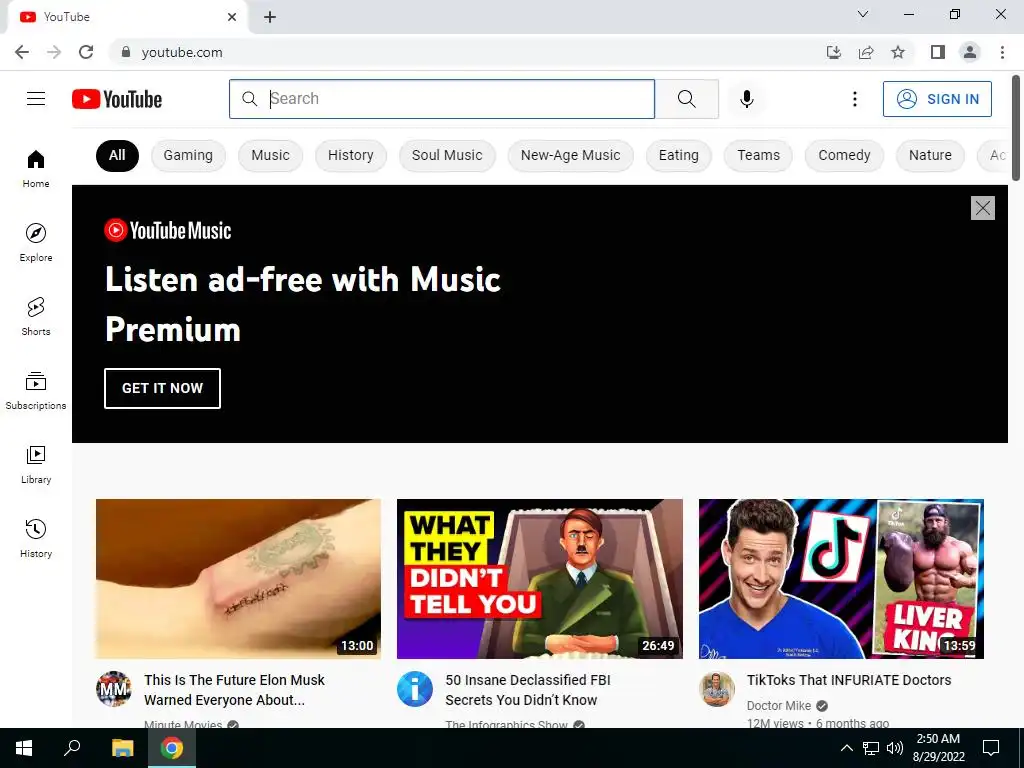1024x768 pixels.
Task: Click the 13:00 video thumbnail
Action: tap(238, 579)
